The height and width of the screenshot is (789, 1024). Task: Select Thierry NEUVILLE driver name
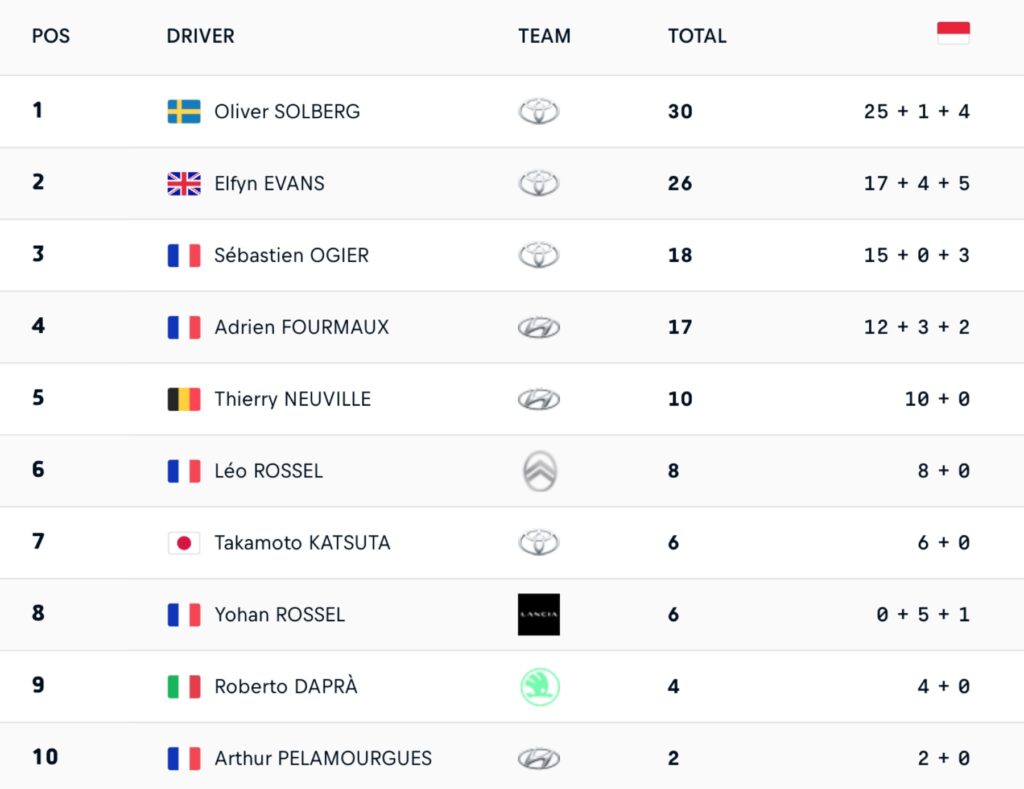click(x=292, y=399)
